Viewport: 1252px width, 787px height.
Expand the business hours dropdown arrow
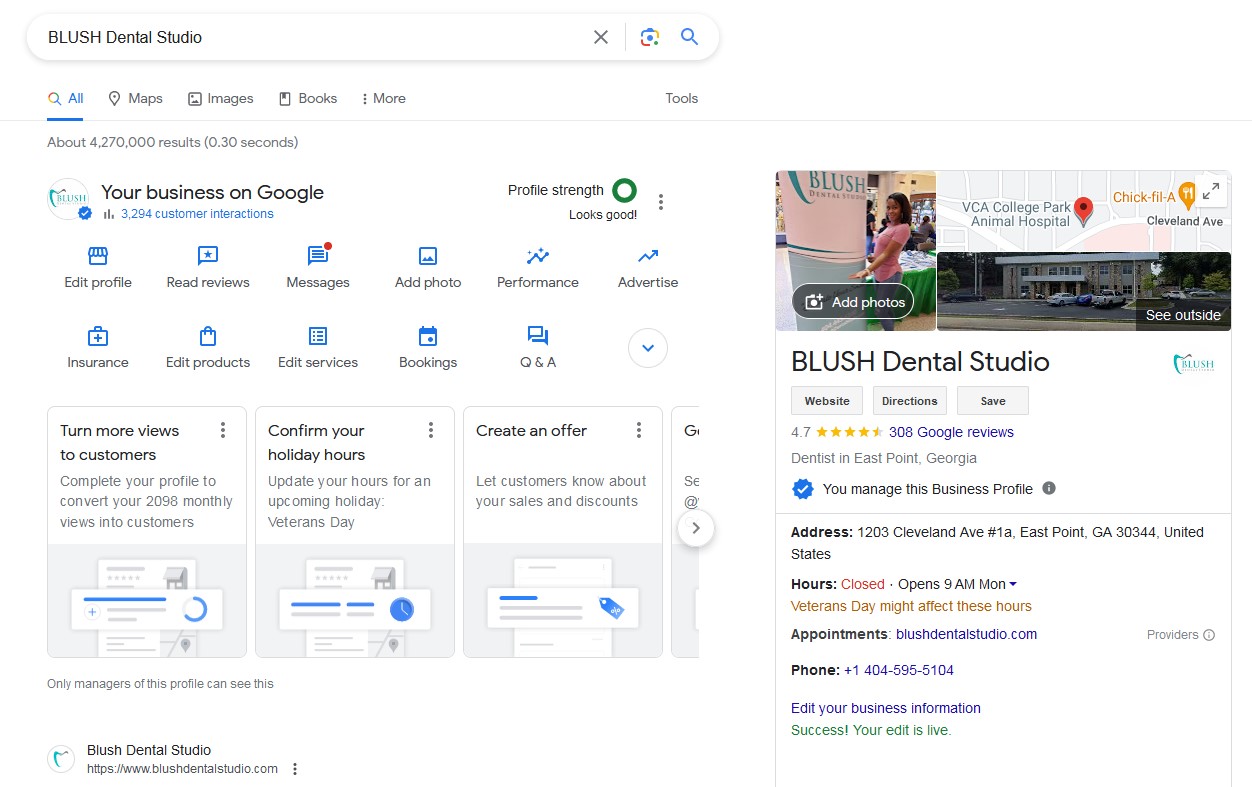click(1013, 585)
